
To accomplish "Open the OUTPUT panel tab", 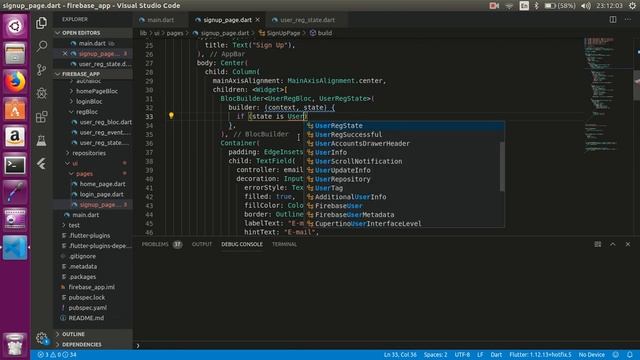I will 202,244.
